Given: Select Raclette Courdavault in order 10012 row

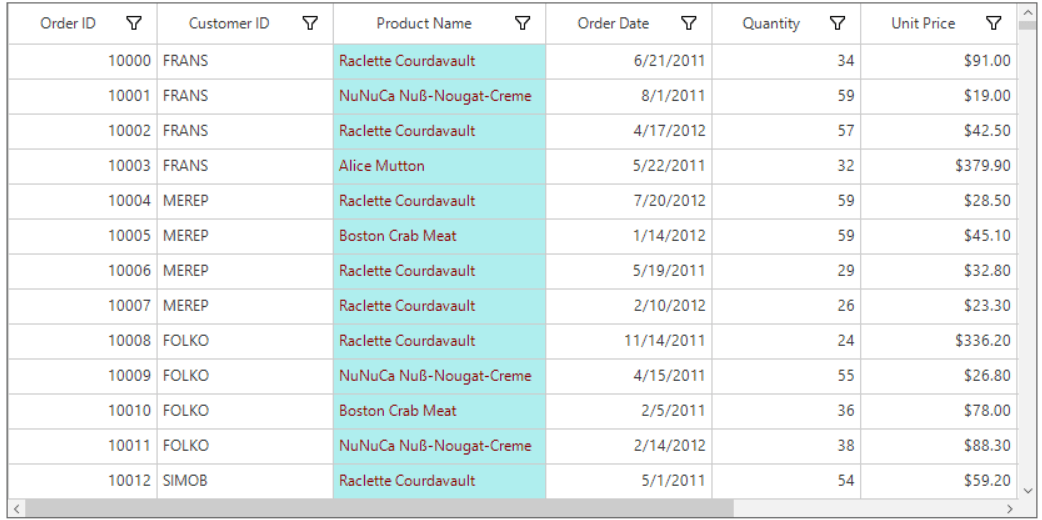Looking at the screenshot, I should point(439,480).
